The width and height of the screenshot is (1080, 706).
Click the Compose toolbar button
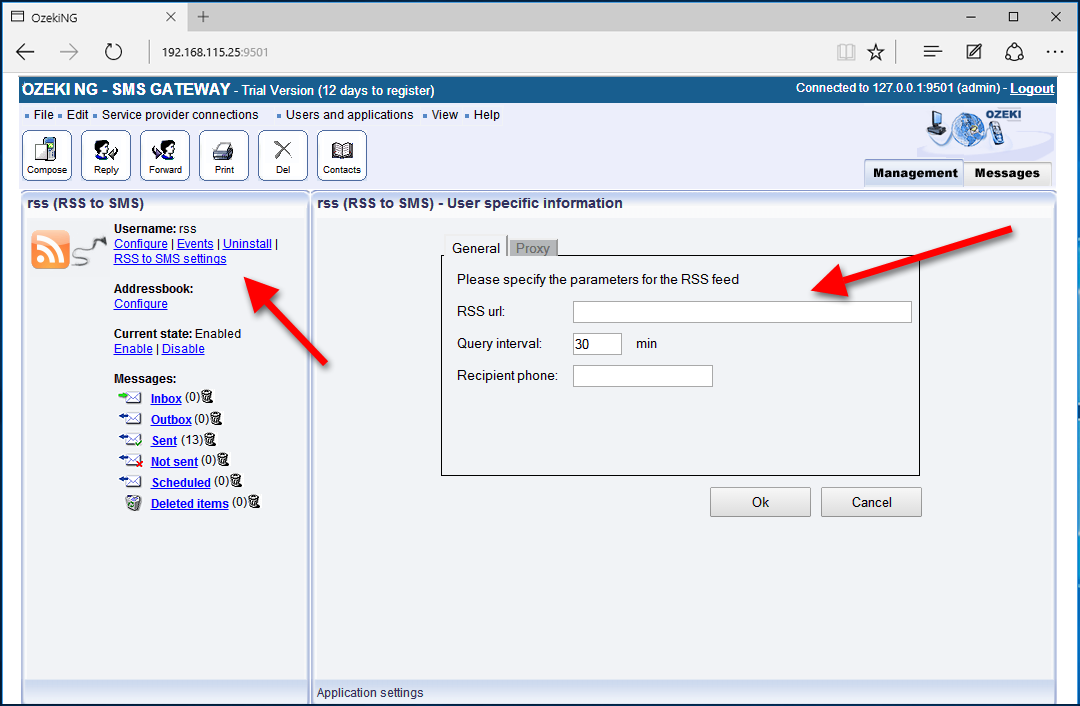47,156
